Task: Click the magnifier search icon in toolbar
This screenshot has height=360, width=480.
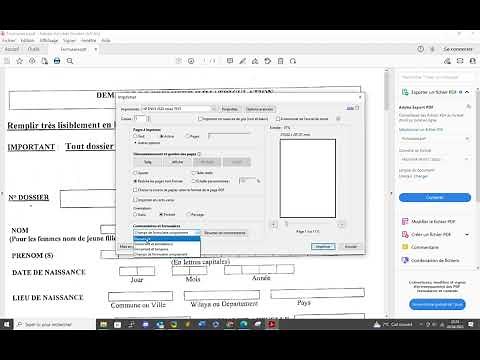Action: pos(70,61)
